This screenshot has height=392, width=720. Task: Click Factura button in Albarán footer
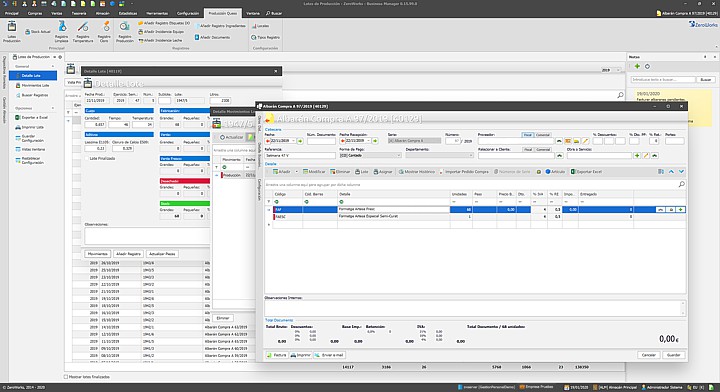tap(277, 355)
